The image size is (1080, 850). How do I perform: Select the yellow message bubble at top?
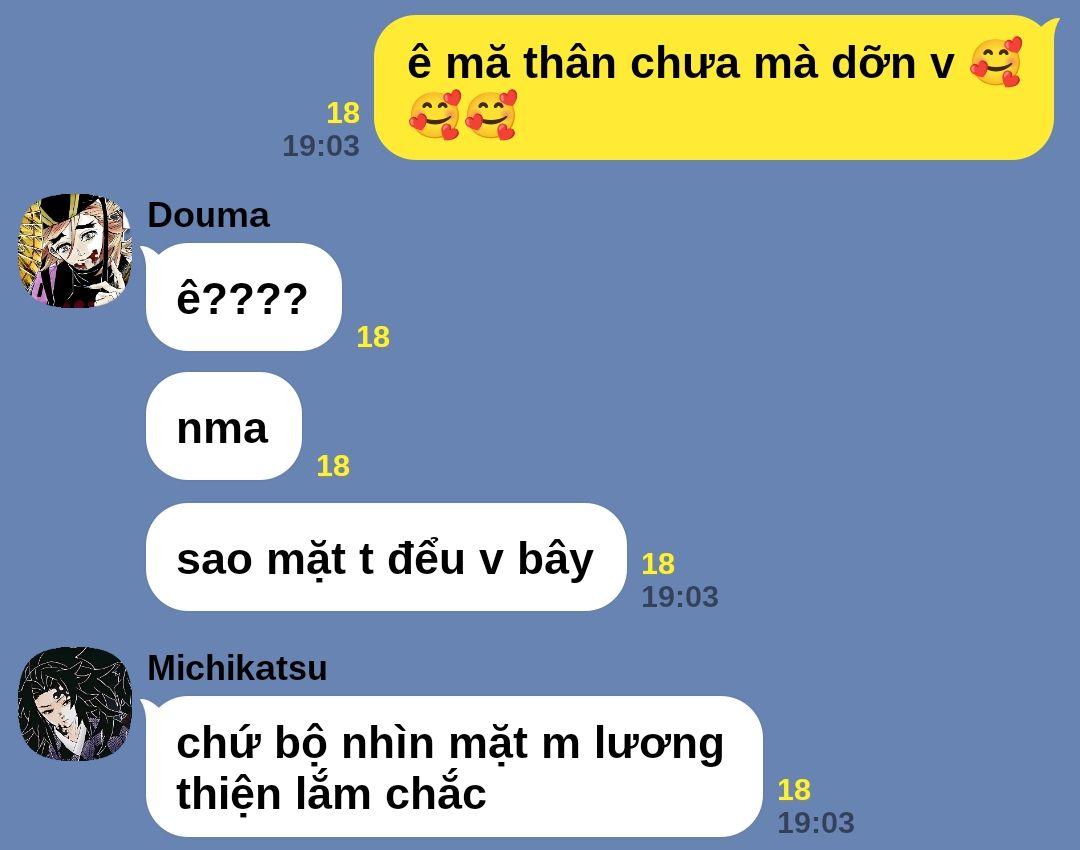tap(714, 87)
